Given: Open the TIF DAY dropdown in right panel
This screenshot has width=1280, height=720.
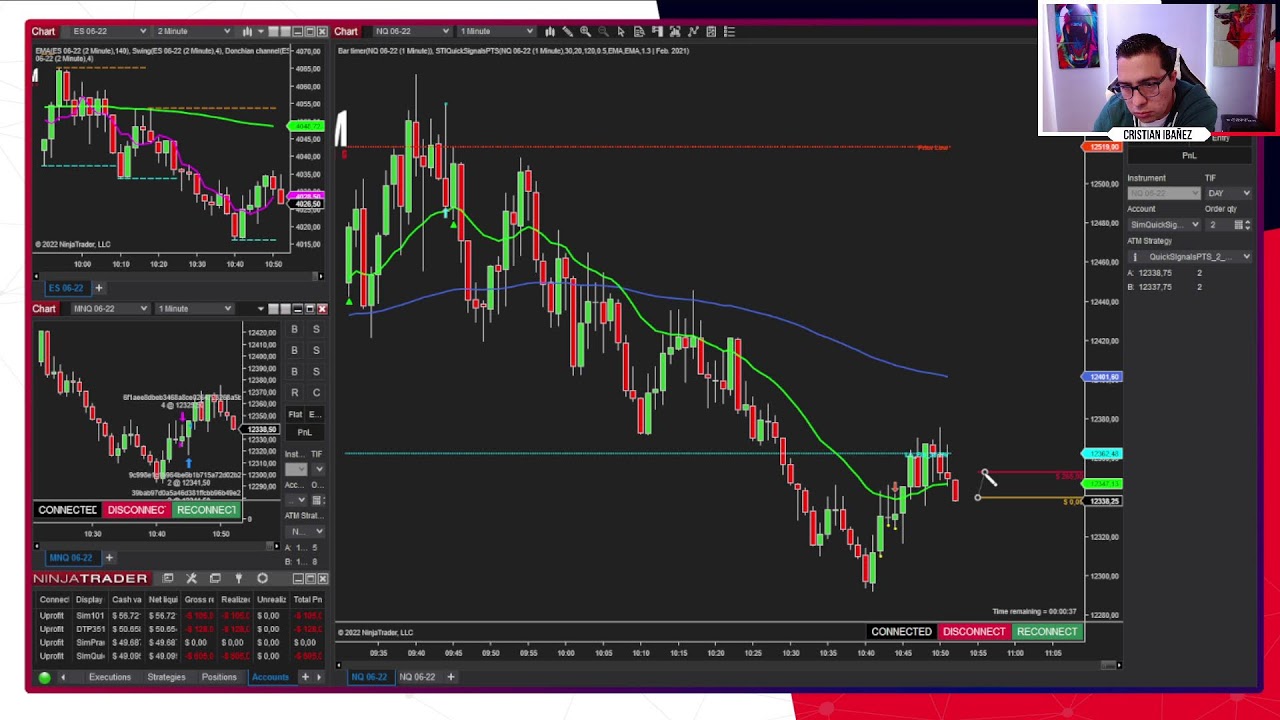Looking at the screenshot, I should pos(1229,193).
